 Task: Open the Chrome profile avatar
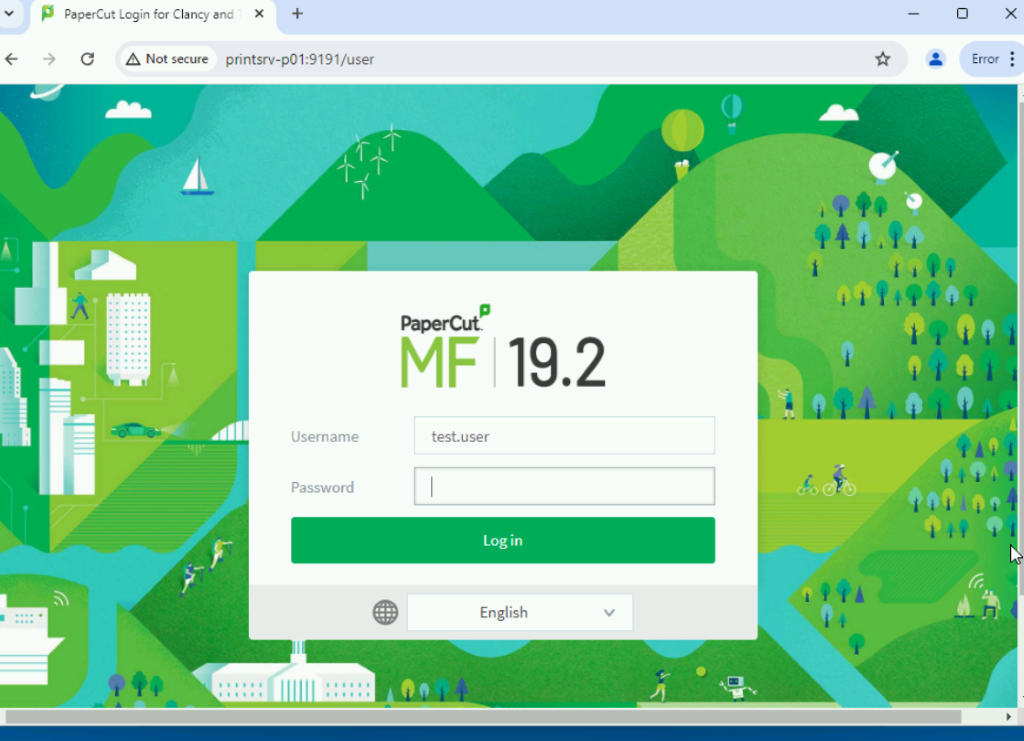click(x=935, y=59)
